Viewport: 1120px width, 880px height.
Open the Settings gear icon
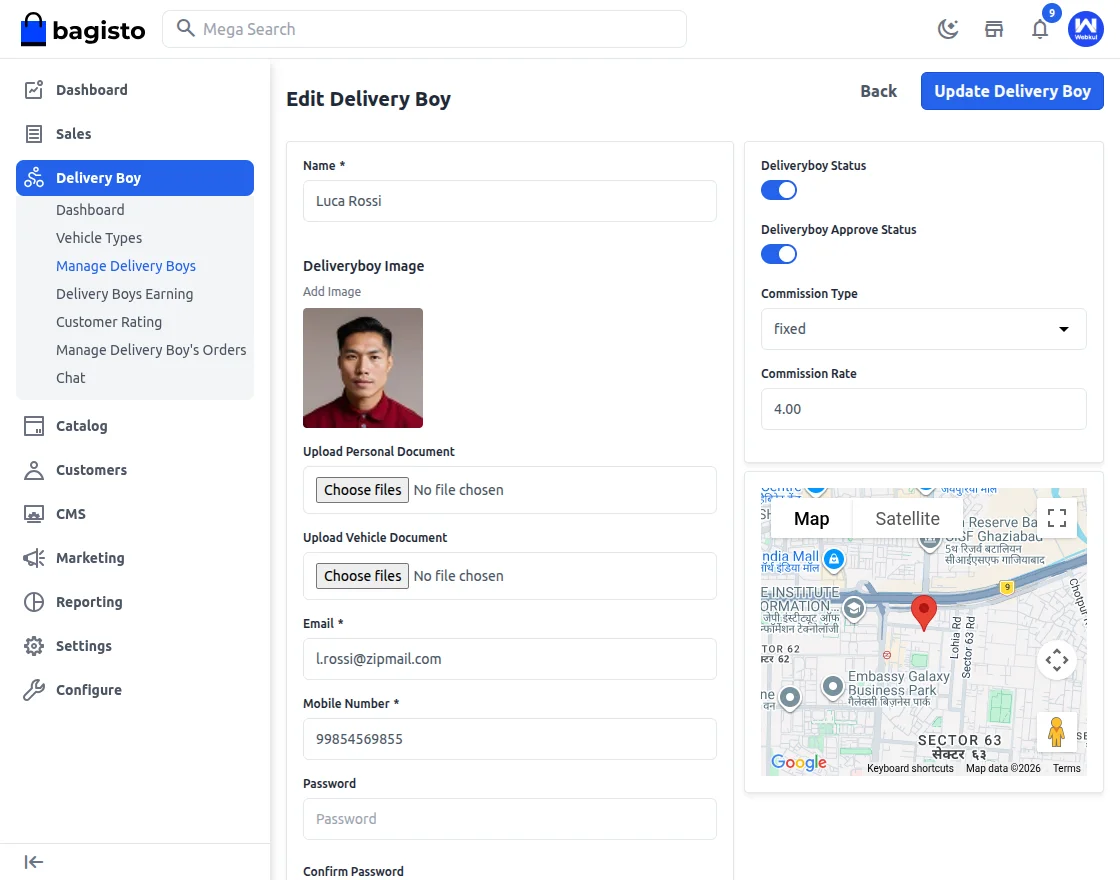(31, 645)
